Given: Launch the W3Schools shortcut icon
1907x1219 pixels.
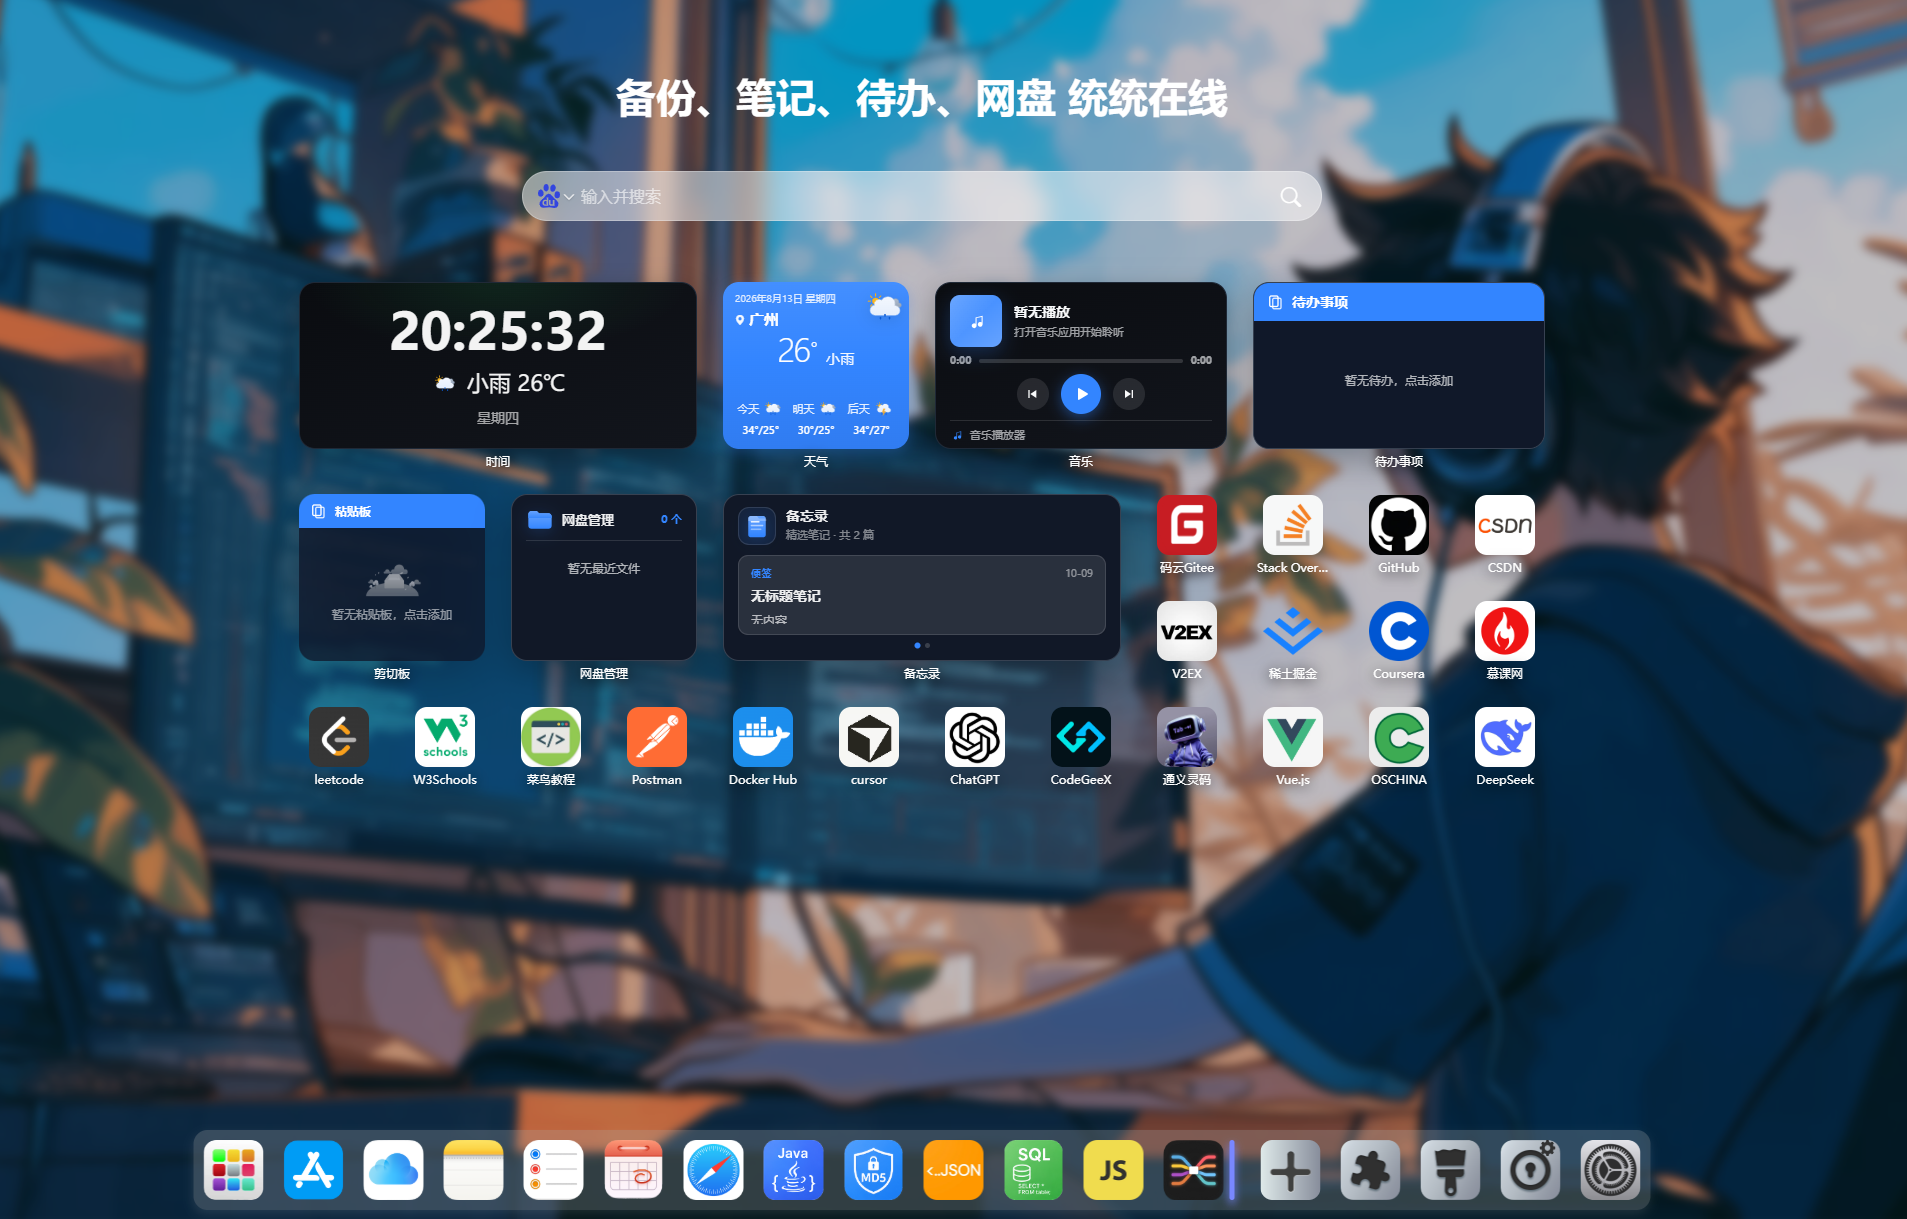Looking at the screenshot, I should (x=445, y=737).
